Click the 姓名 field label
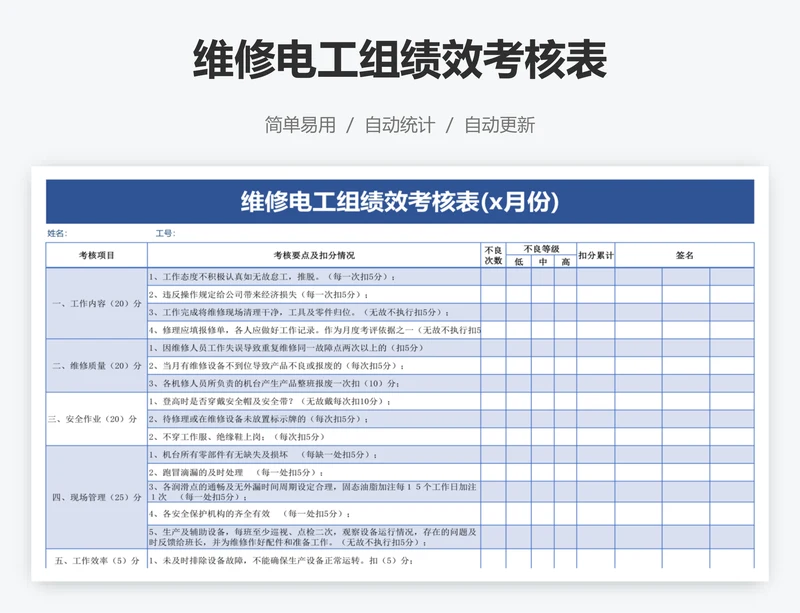The height and width of the screenshot is (613, 800). (57, 233)
